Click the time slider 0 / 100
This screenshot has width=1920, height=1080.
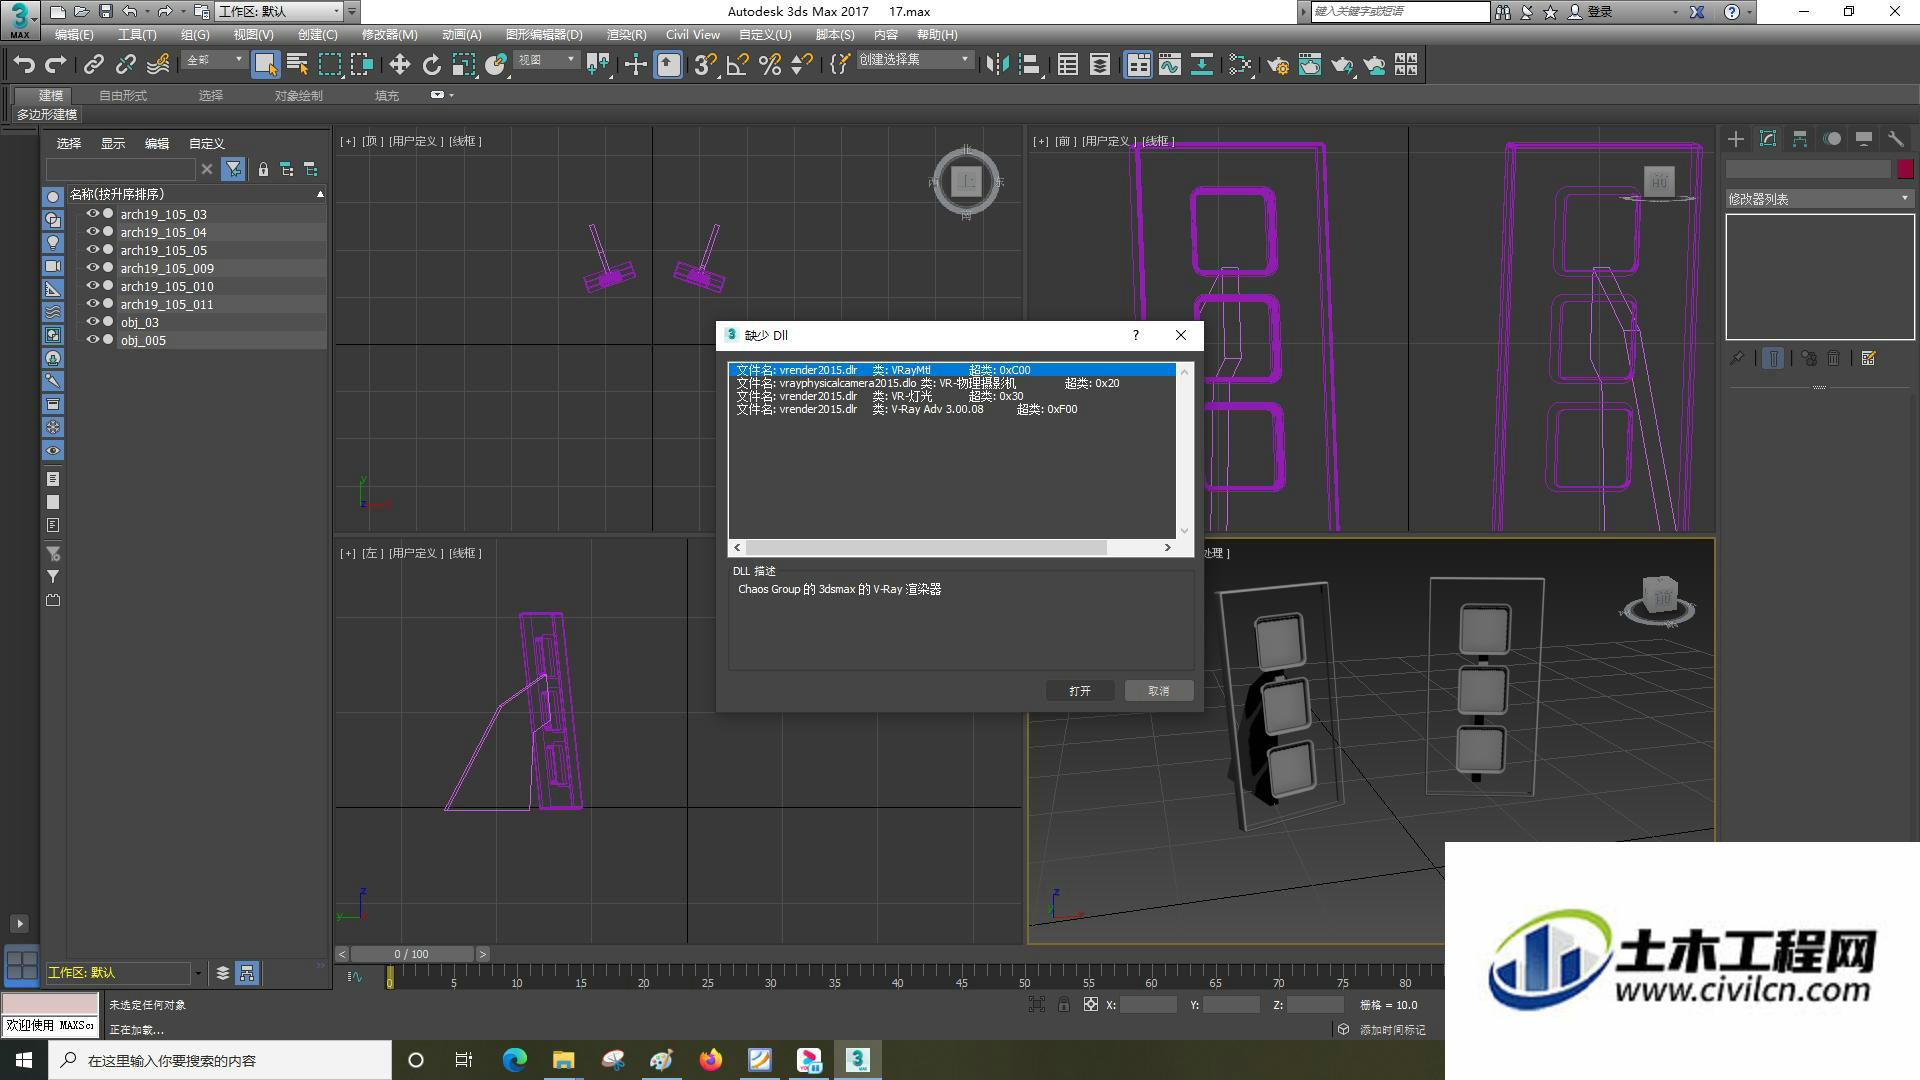(x=411, y=954)
